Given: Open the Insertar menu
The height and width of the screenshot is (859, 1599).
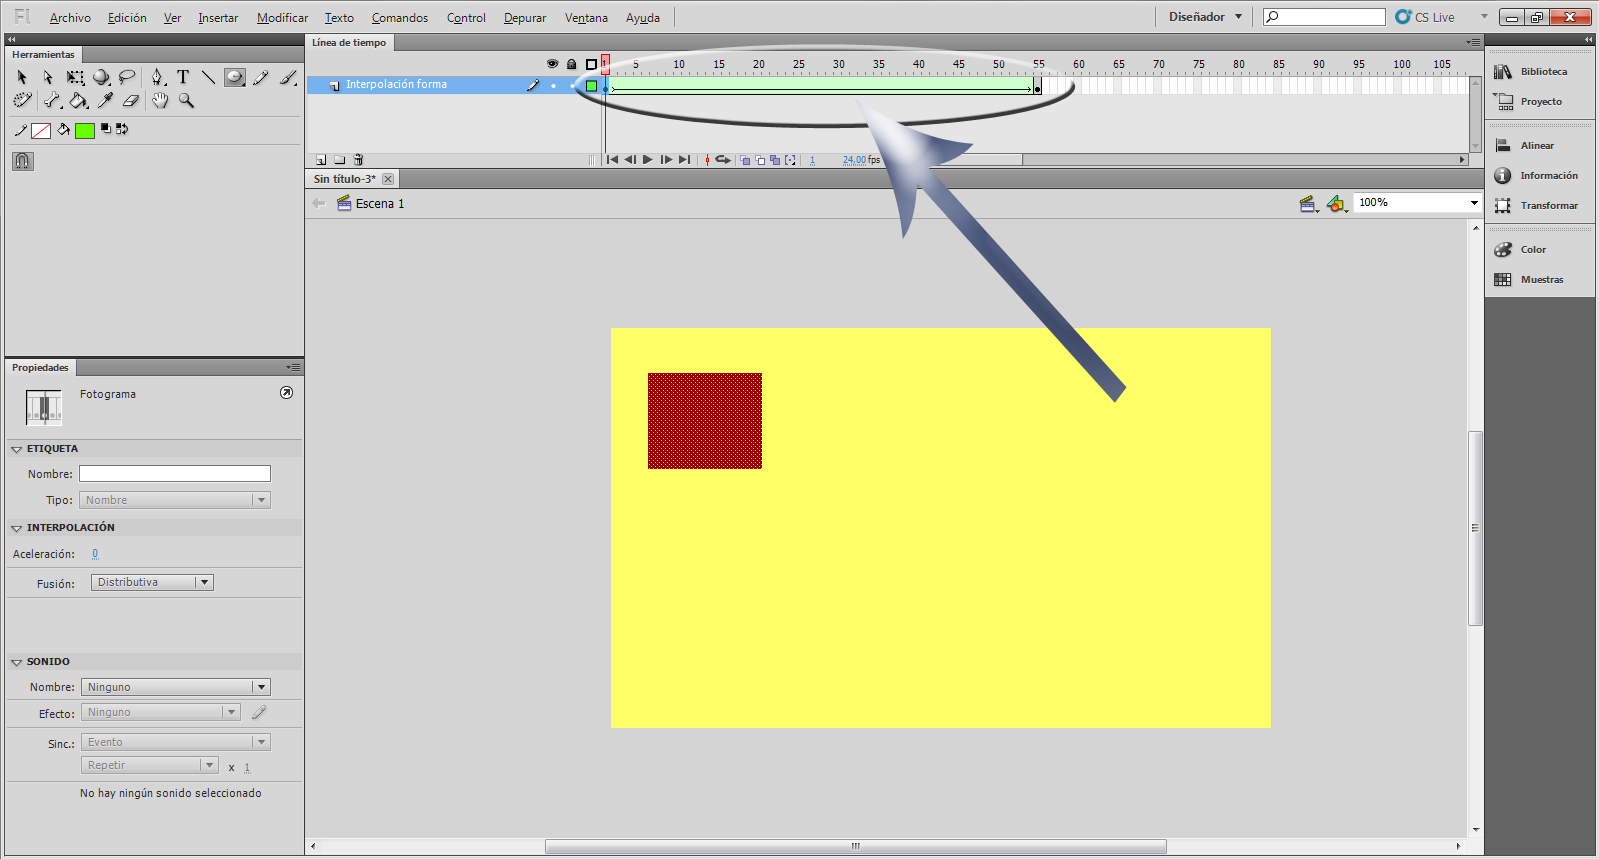Looking at the screenshot, I should click(218, 18).
